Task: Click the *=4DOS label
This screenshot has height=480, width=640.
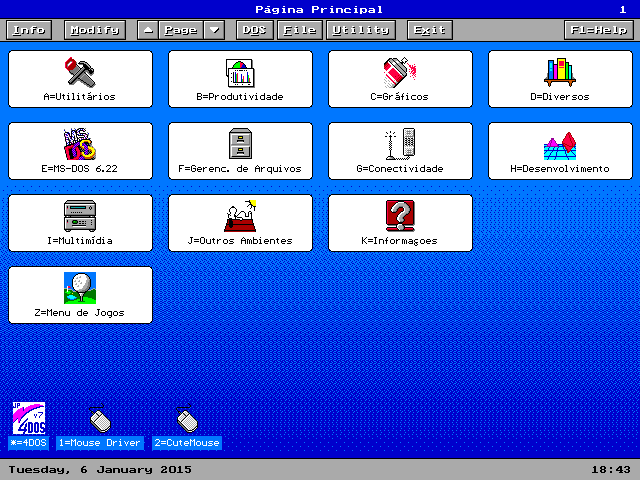Action: 29,443
